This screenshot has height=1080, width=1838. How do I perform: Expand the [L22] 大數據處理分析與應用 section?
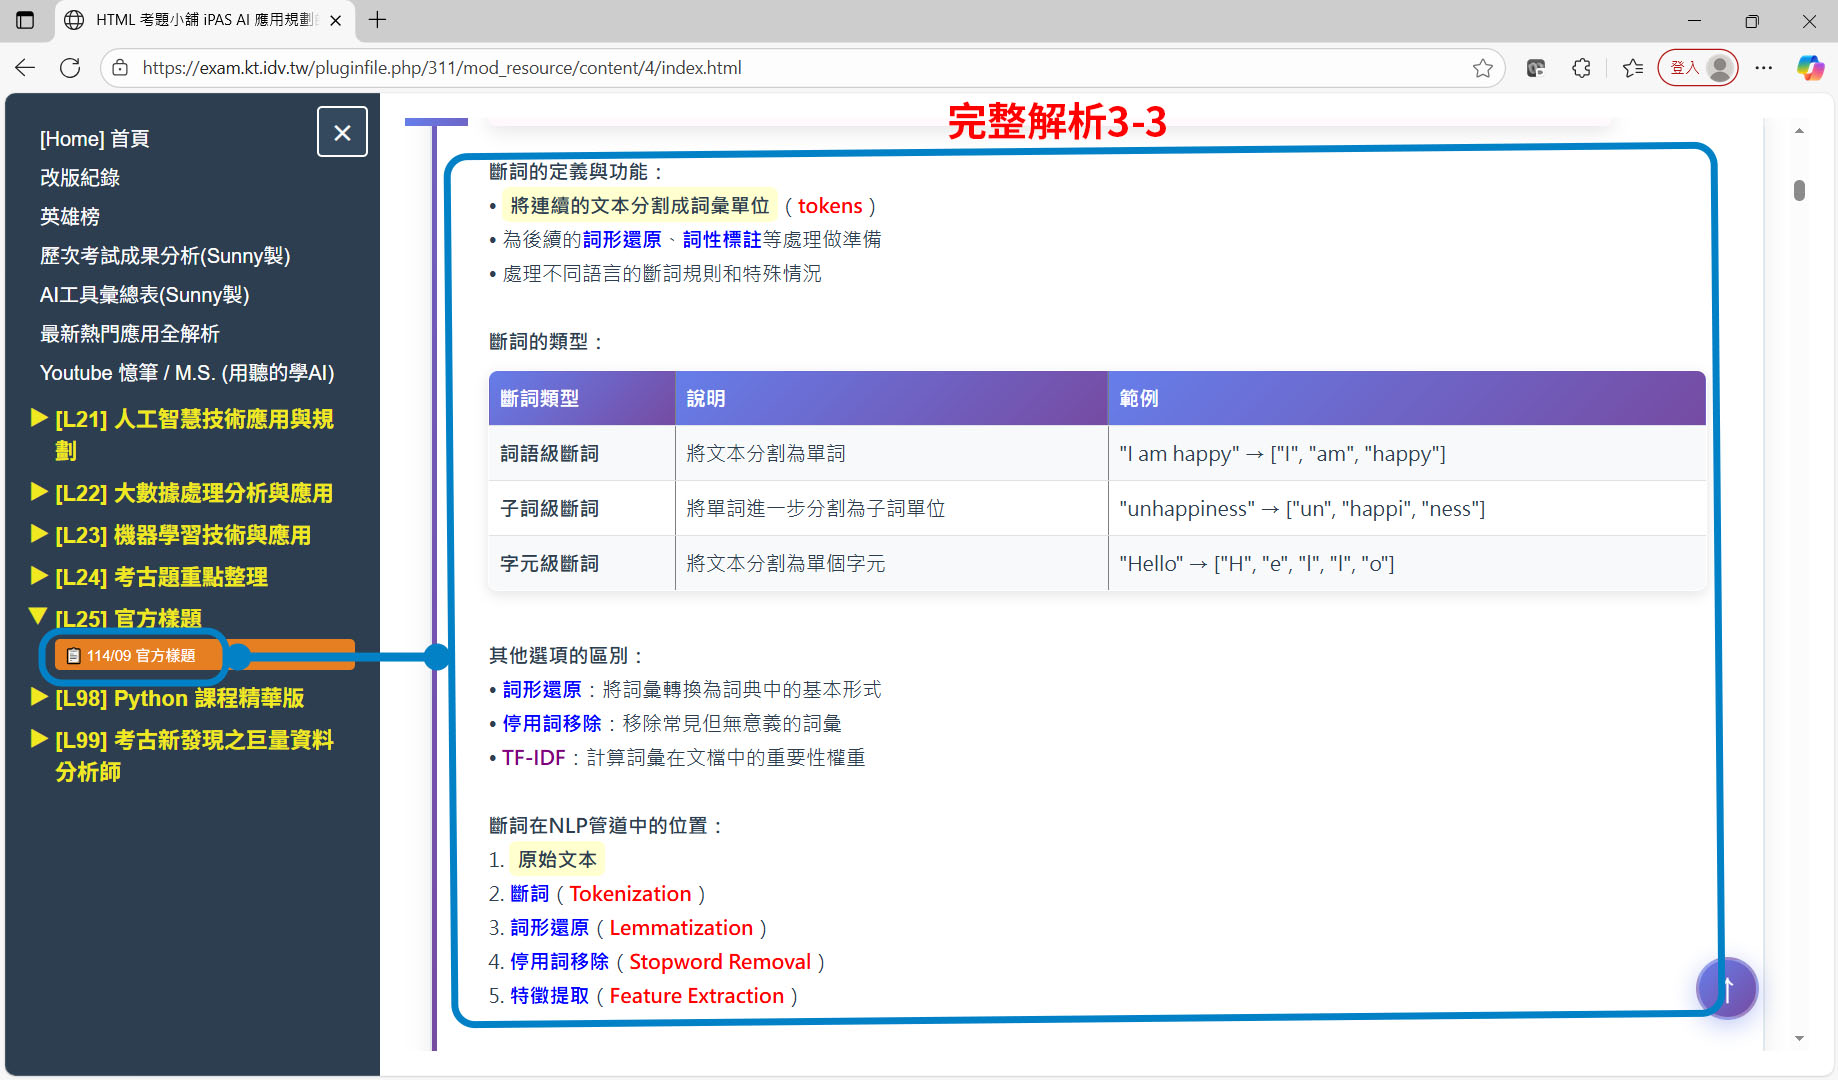[194, 493]
